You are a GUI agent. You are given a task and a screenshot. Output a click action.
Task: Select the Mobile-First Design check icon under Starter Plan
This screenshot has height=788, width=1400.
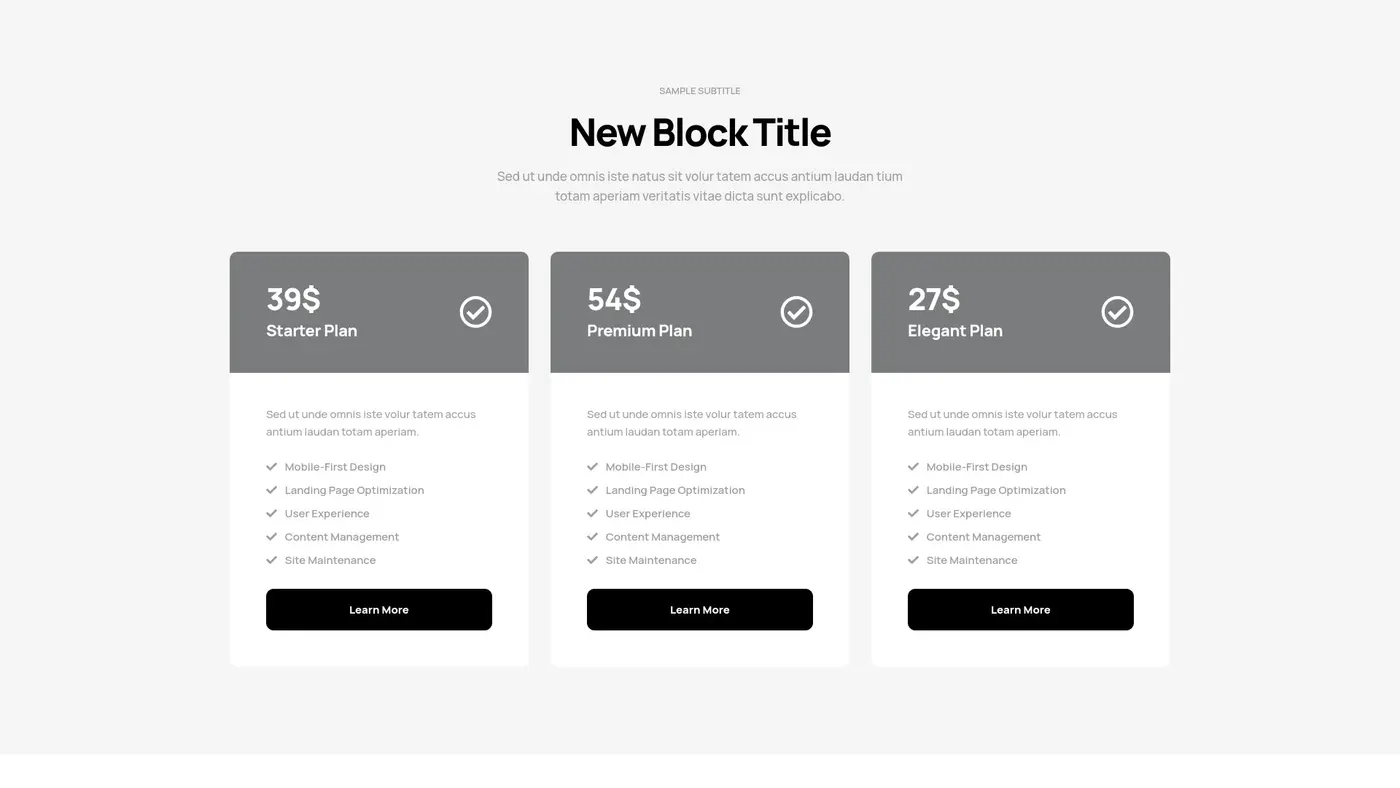click(x=270, y=466)
